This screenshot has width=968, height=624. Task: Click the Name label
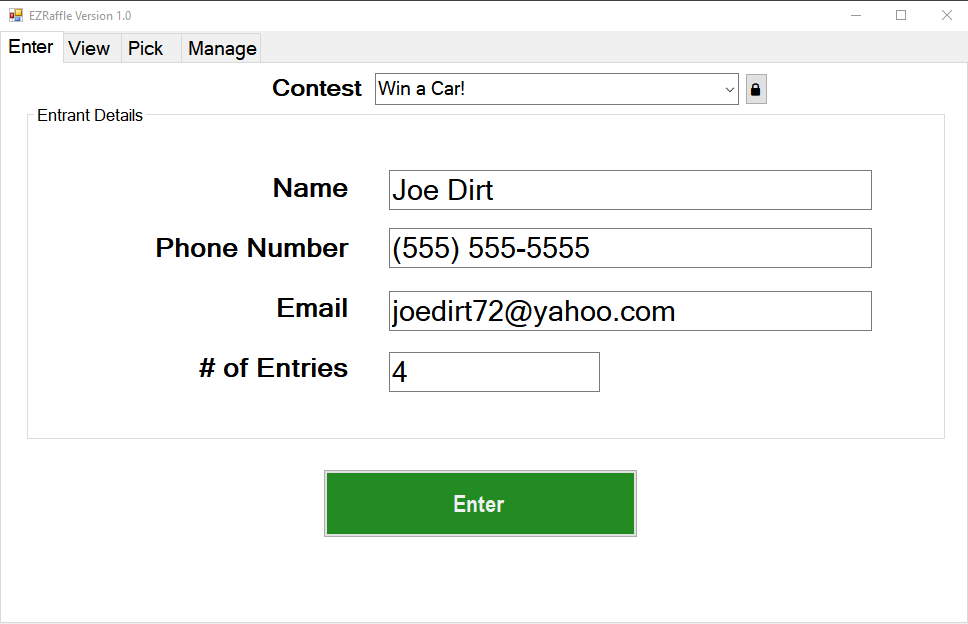click(x=311, y=188)
